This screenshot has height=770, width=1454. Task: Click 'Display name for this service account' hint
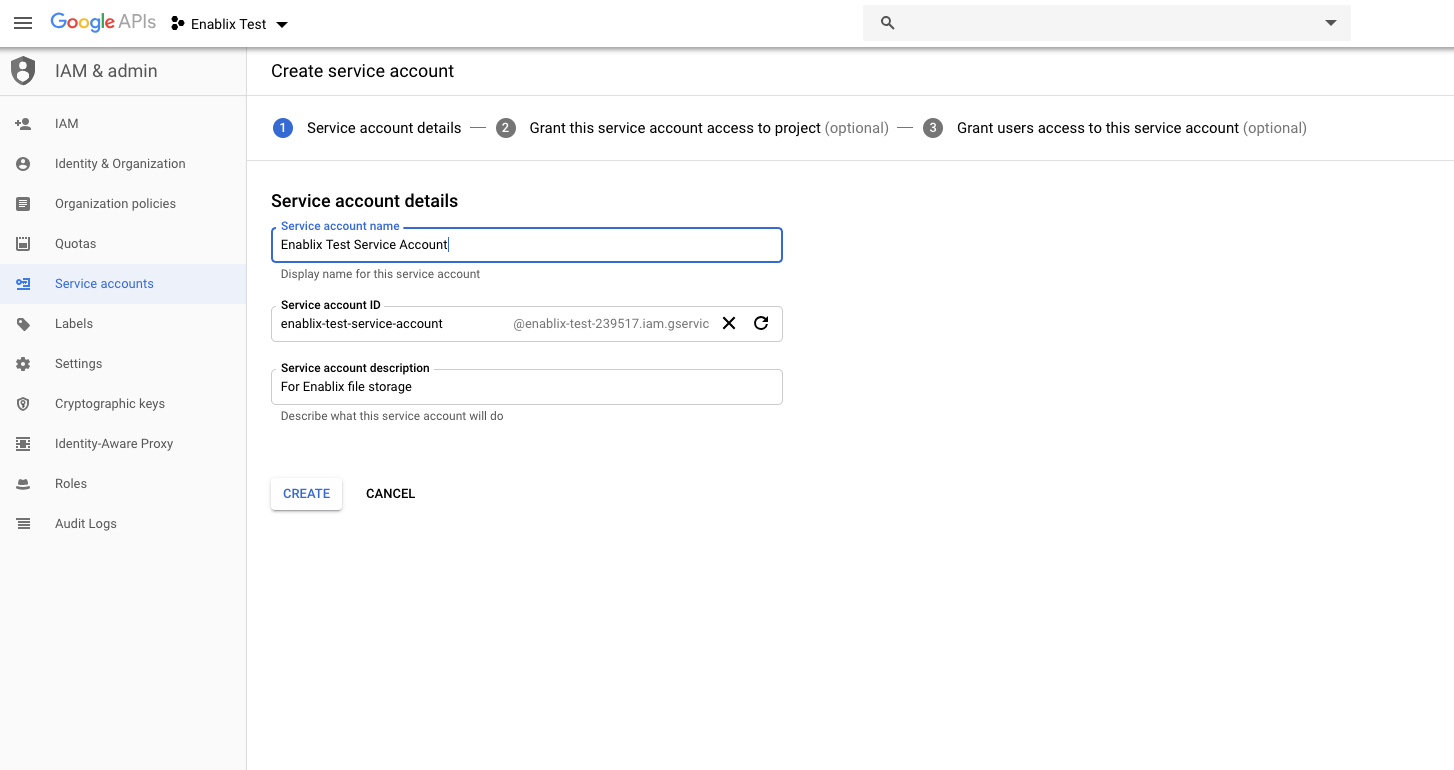coord(380,274)
